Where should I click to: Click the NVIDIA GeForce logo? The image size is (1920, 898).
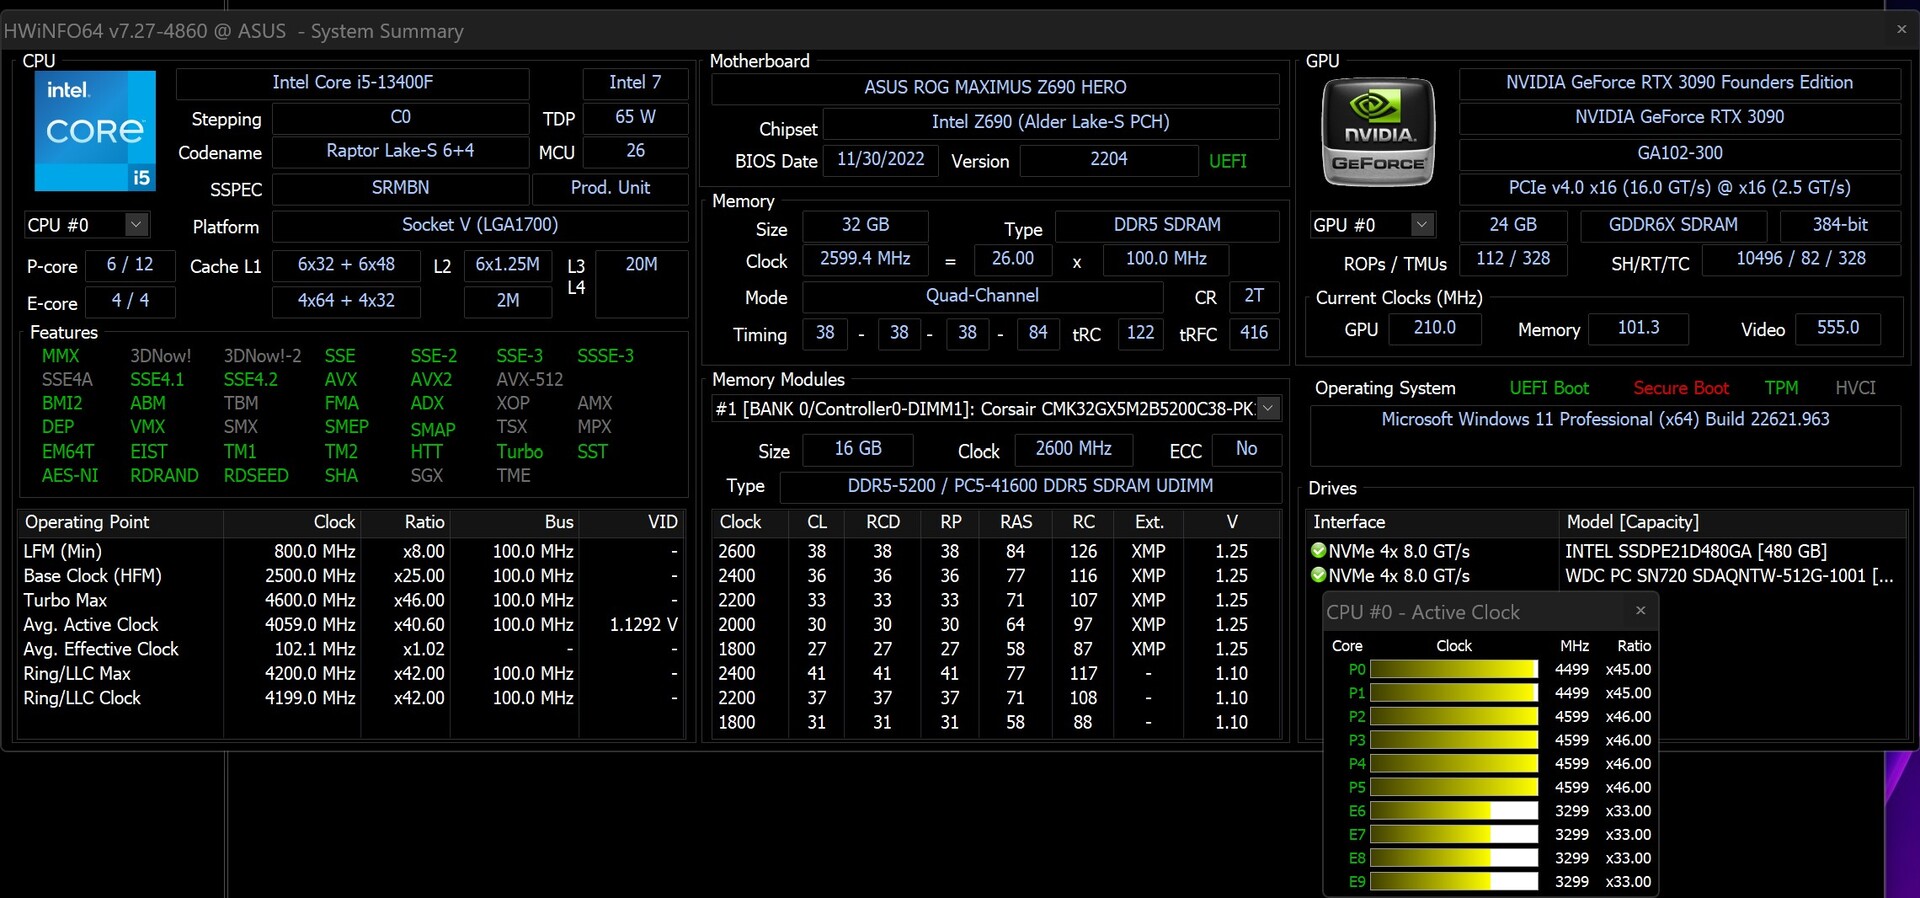pyautogui.click(x=1378, y=132)
